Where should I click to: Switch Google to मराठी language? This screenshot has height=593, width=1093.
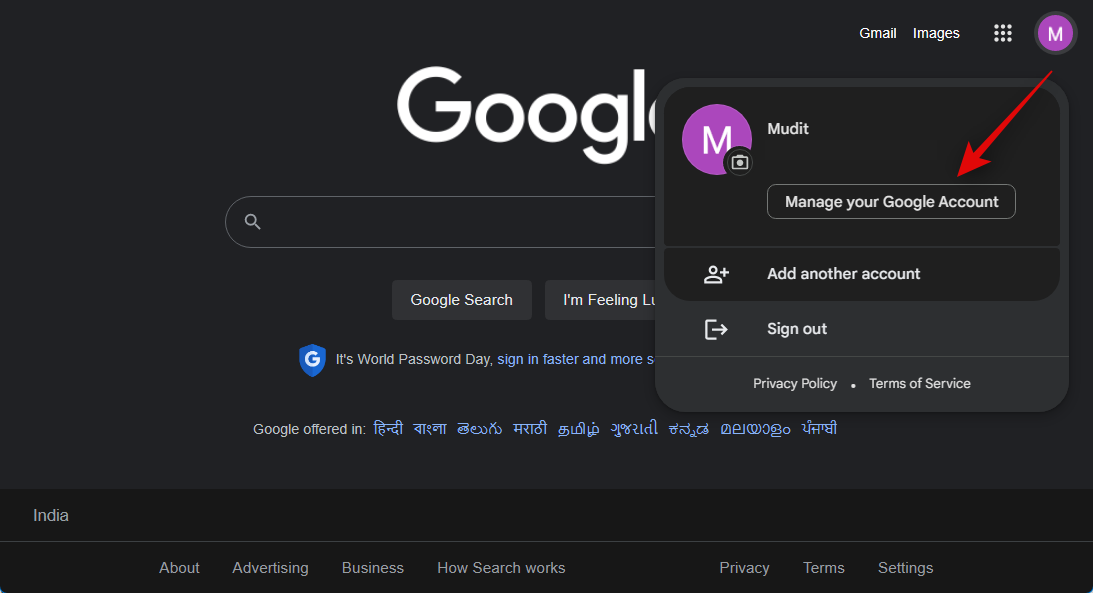tap(530, 429)
